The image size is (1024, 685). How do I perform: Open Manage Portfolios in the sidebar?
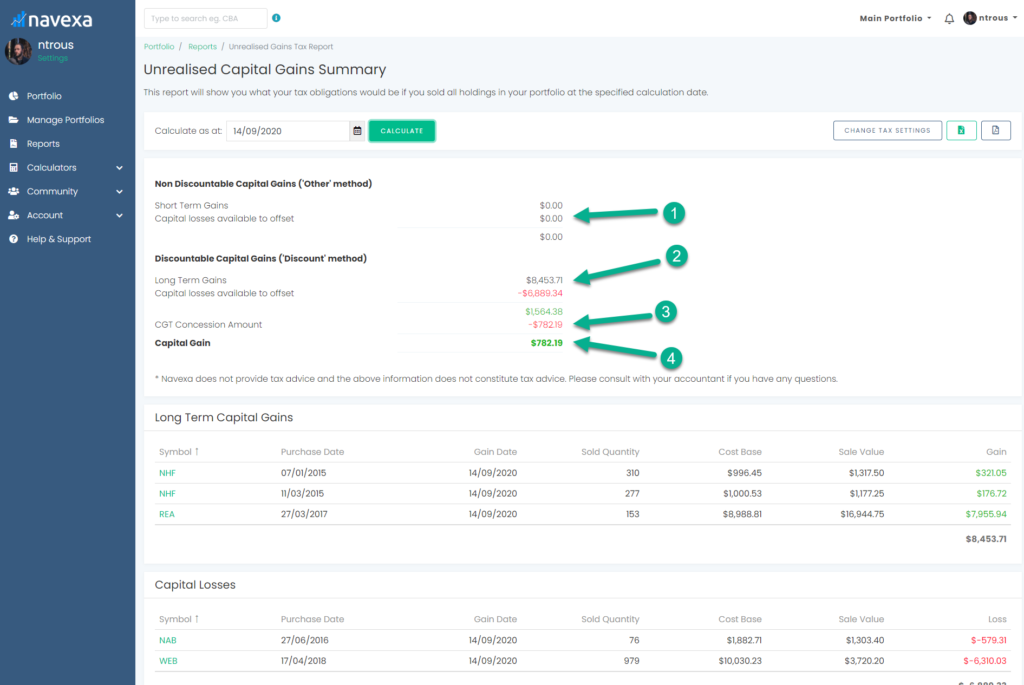point(67,120)
